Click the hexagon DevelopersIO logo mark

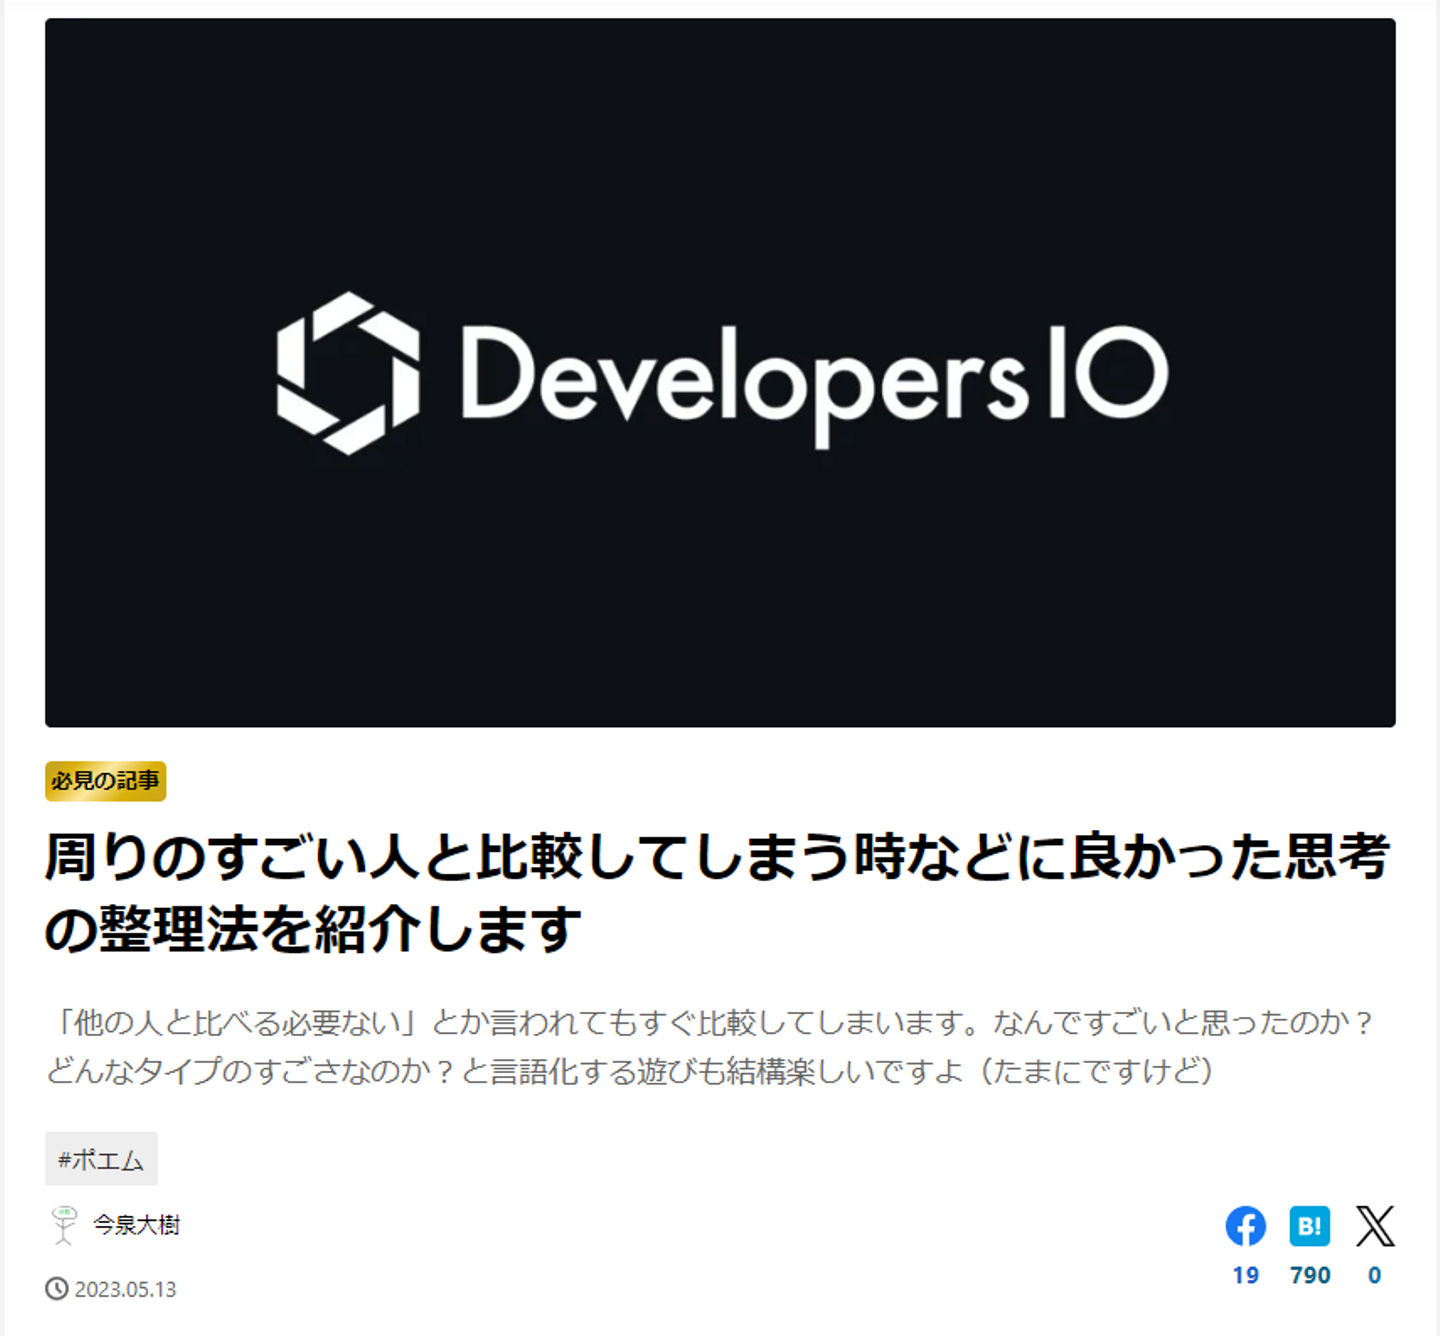click(348, 373)
